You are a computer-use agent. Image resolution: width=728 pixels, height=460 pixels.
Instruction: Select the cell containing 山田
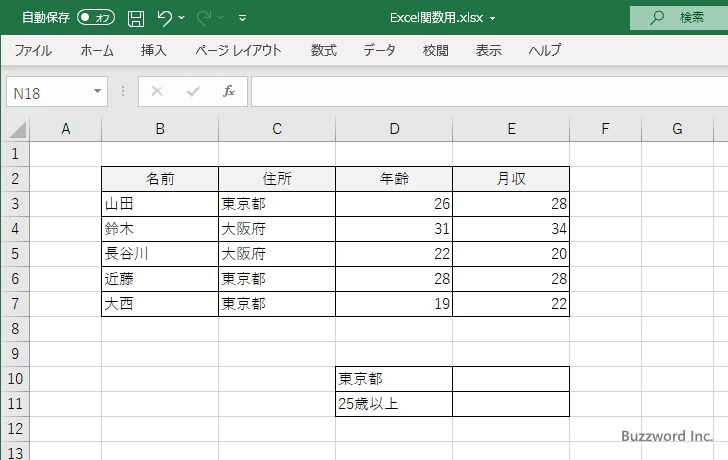[160, 204]
